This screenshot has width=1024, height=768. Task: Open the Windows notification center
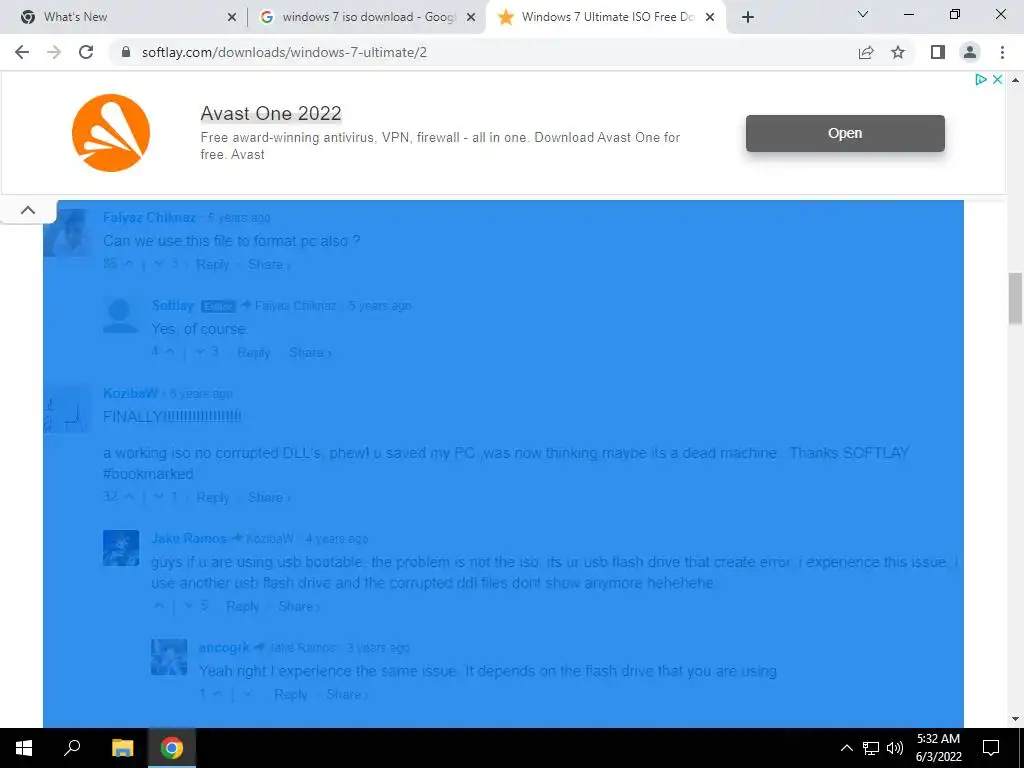click(991, 748)
